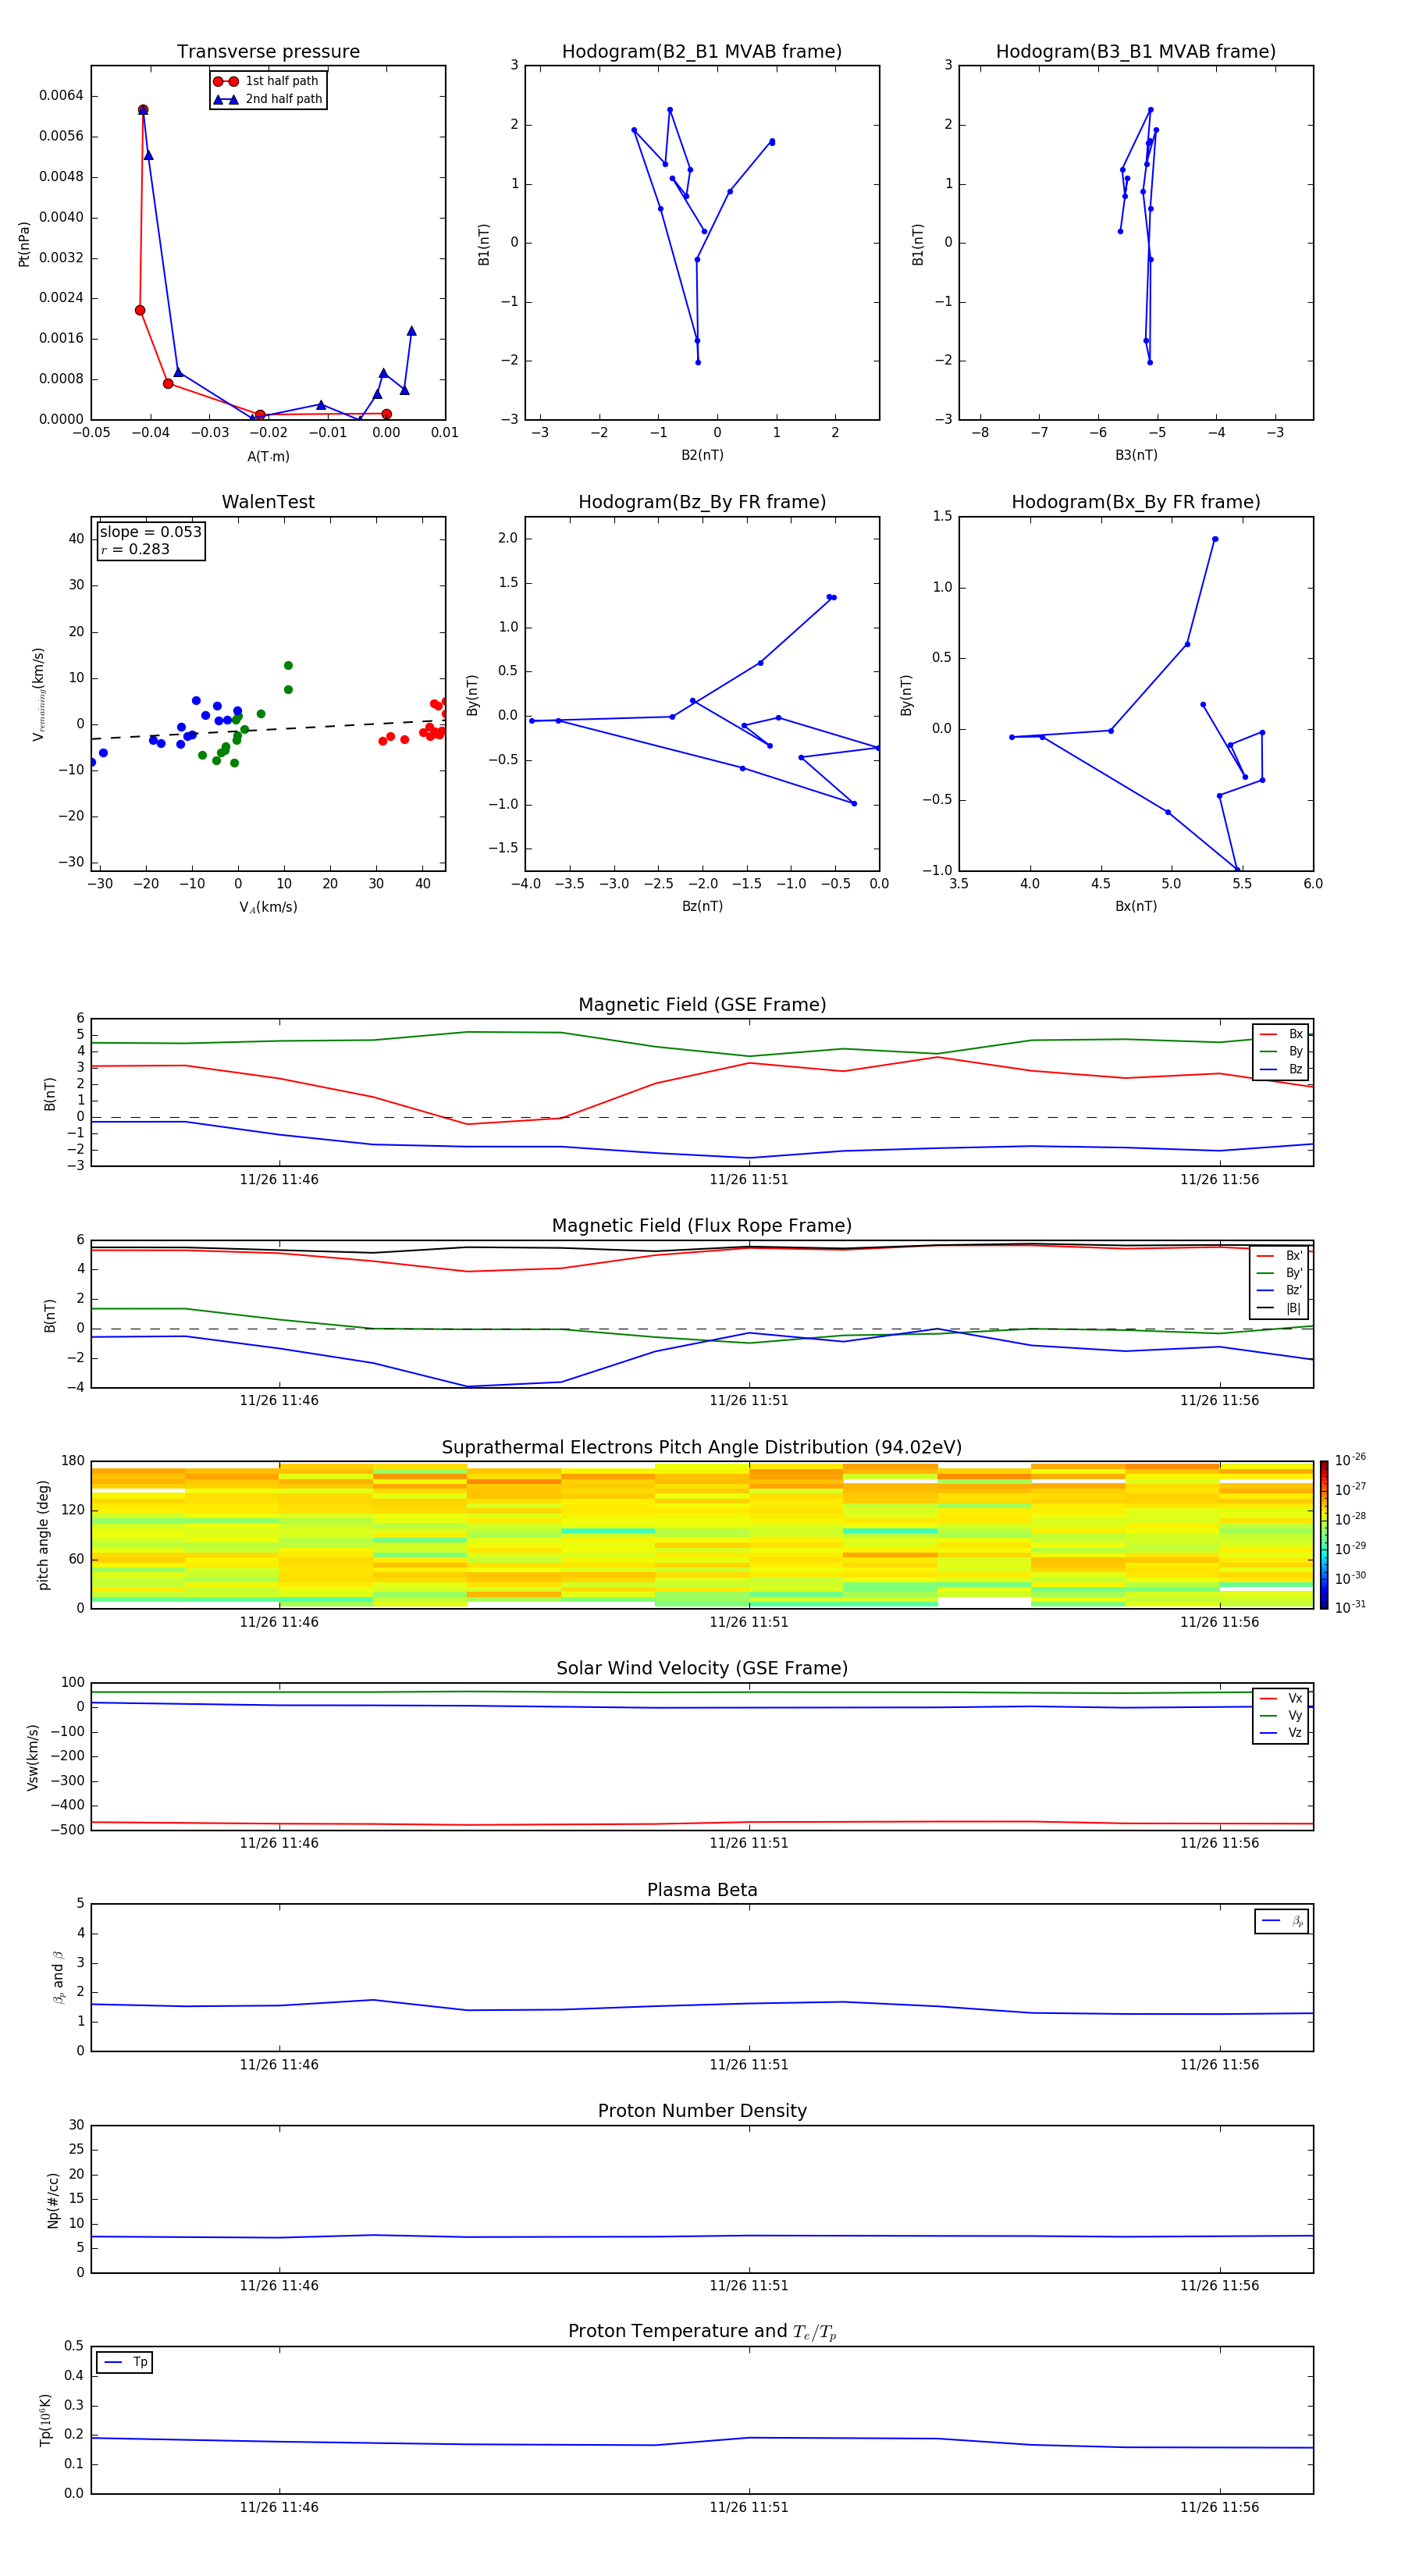Click the "11/26 11:46" tick under GSE magnetic field plot
Screen dimensions: 1405x2576
coord(279,1179)
